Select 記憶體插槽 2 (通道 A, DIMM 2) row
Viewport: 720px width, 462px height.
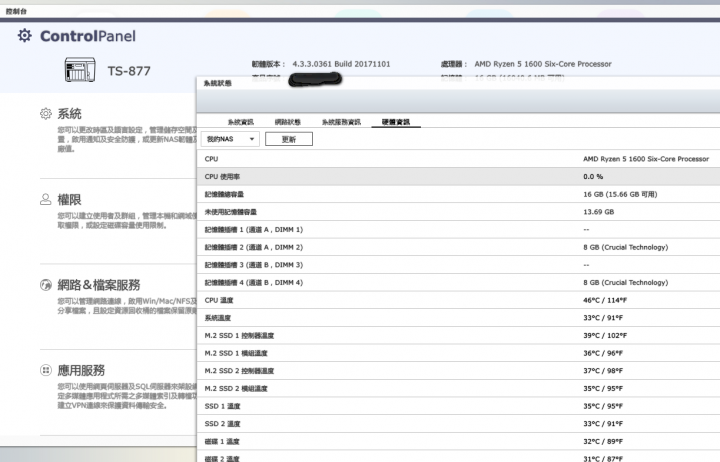[458, 247]
